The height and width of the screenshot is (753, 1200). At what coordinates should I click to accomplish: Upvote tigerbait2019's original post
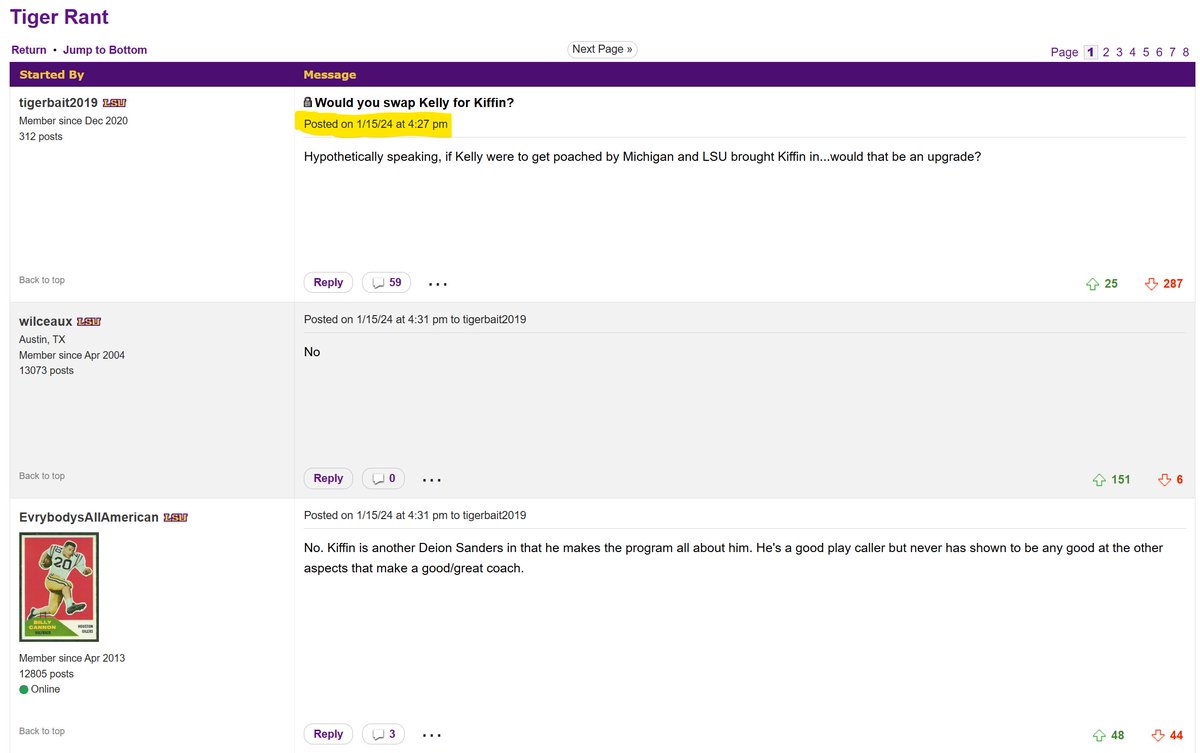coord(1092,284)
